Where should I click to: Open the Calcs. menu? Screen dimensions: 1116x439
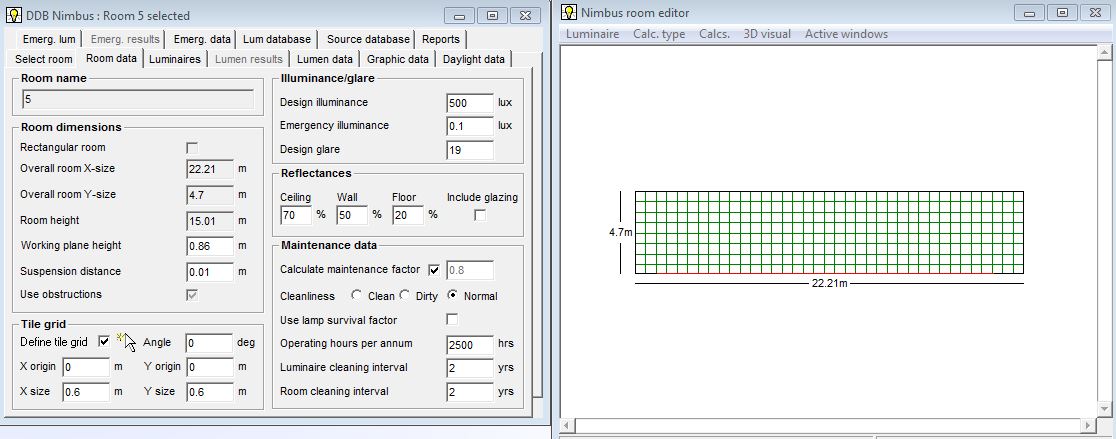(x=714, y=34)
